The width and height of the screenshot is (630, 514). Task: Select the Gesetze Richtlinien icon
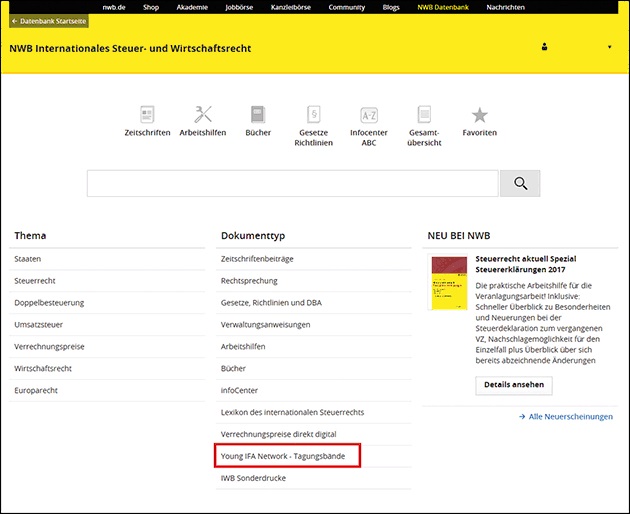[x=314, y=114]
